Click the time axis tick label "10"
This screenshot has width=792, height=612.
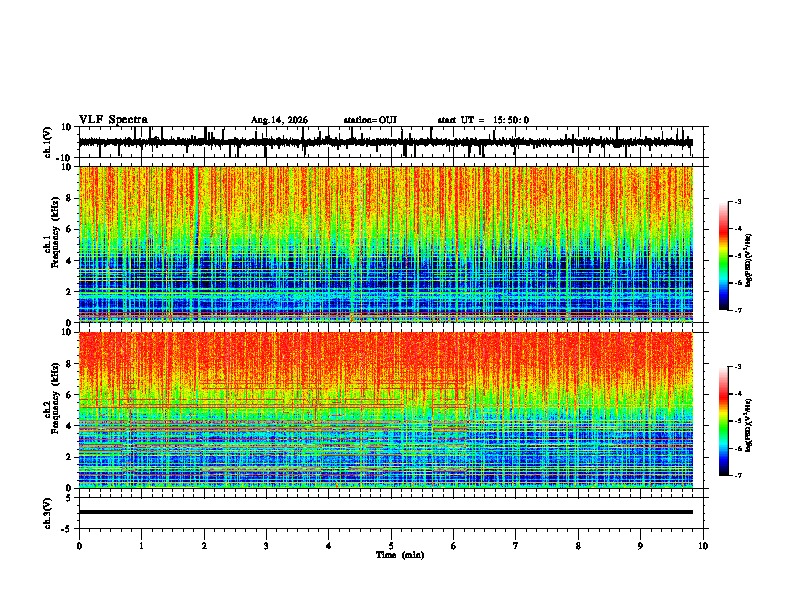[x=703, y=546]
